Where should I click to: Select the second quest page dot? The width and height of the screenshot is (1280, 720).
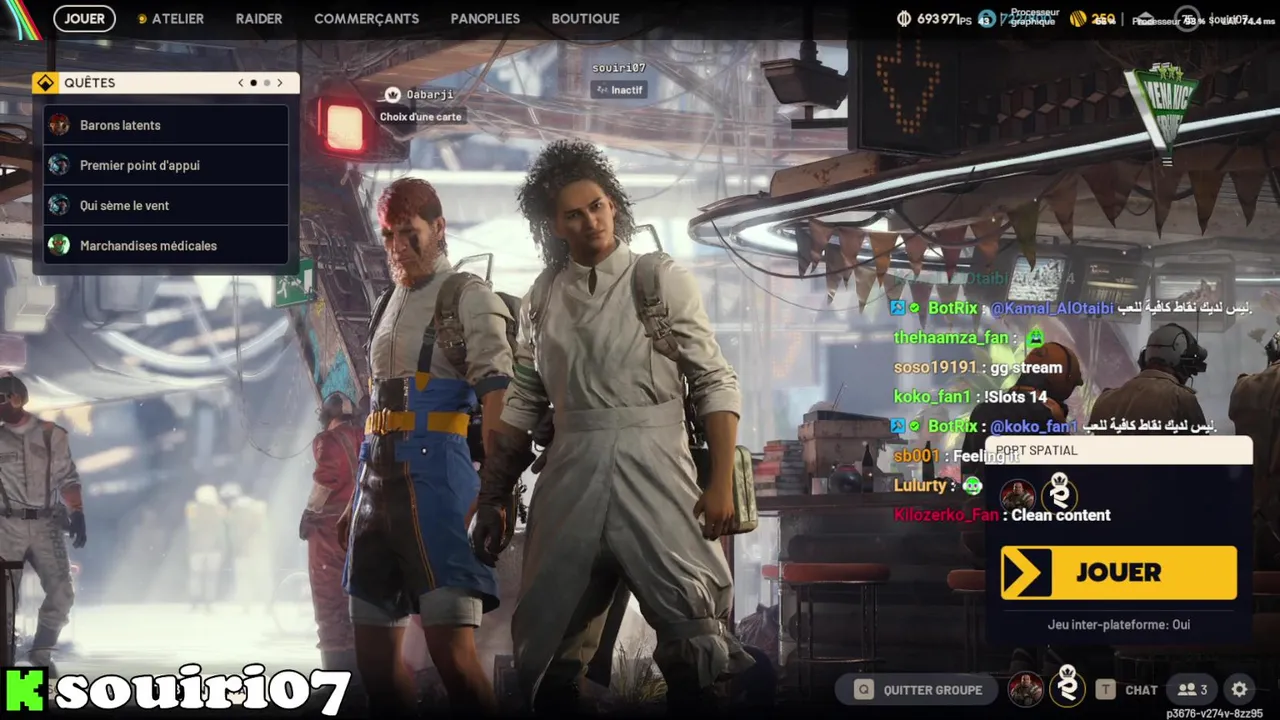267,83
